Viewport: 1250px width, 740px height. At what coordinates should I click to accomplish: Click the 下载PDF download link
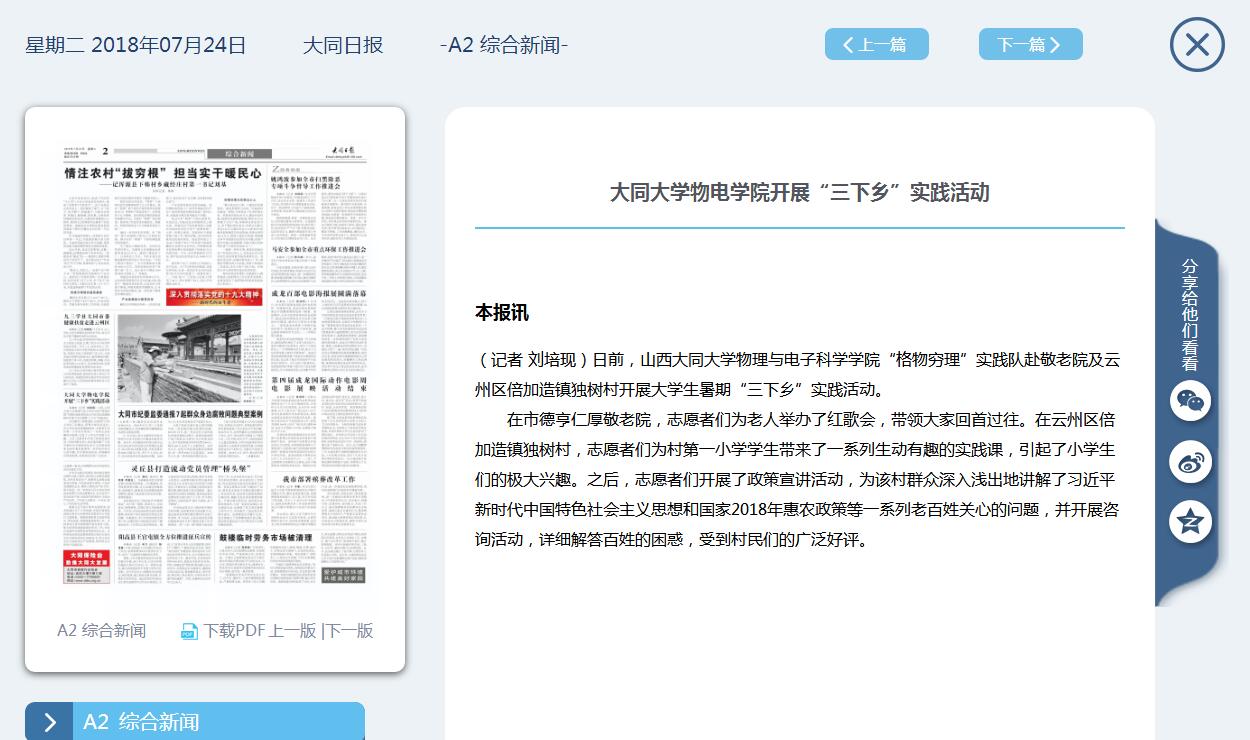[x=234, y=631]
